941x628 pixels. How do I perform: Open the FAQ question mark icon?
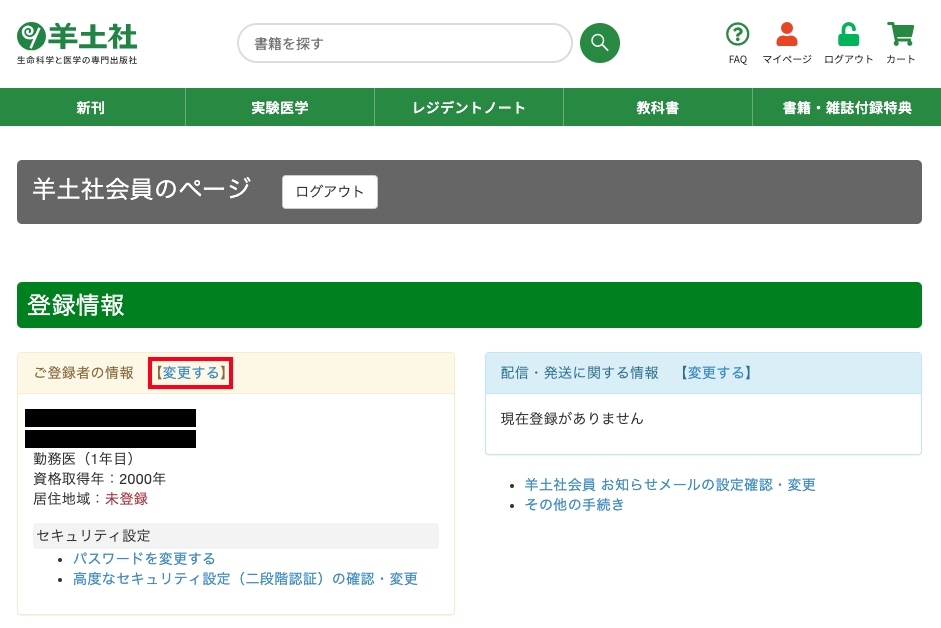[x=737, y=35]
